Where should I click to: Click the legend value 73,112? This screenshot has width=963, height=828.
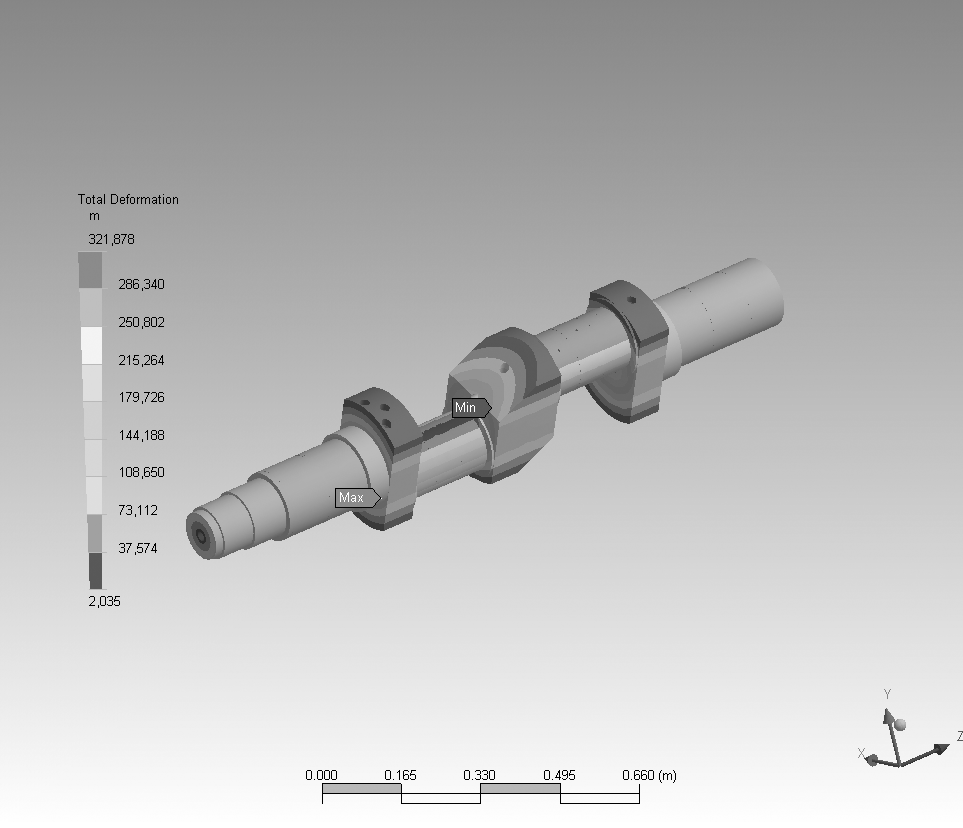click(x=138, y=510)
